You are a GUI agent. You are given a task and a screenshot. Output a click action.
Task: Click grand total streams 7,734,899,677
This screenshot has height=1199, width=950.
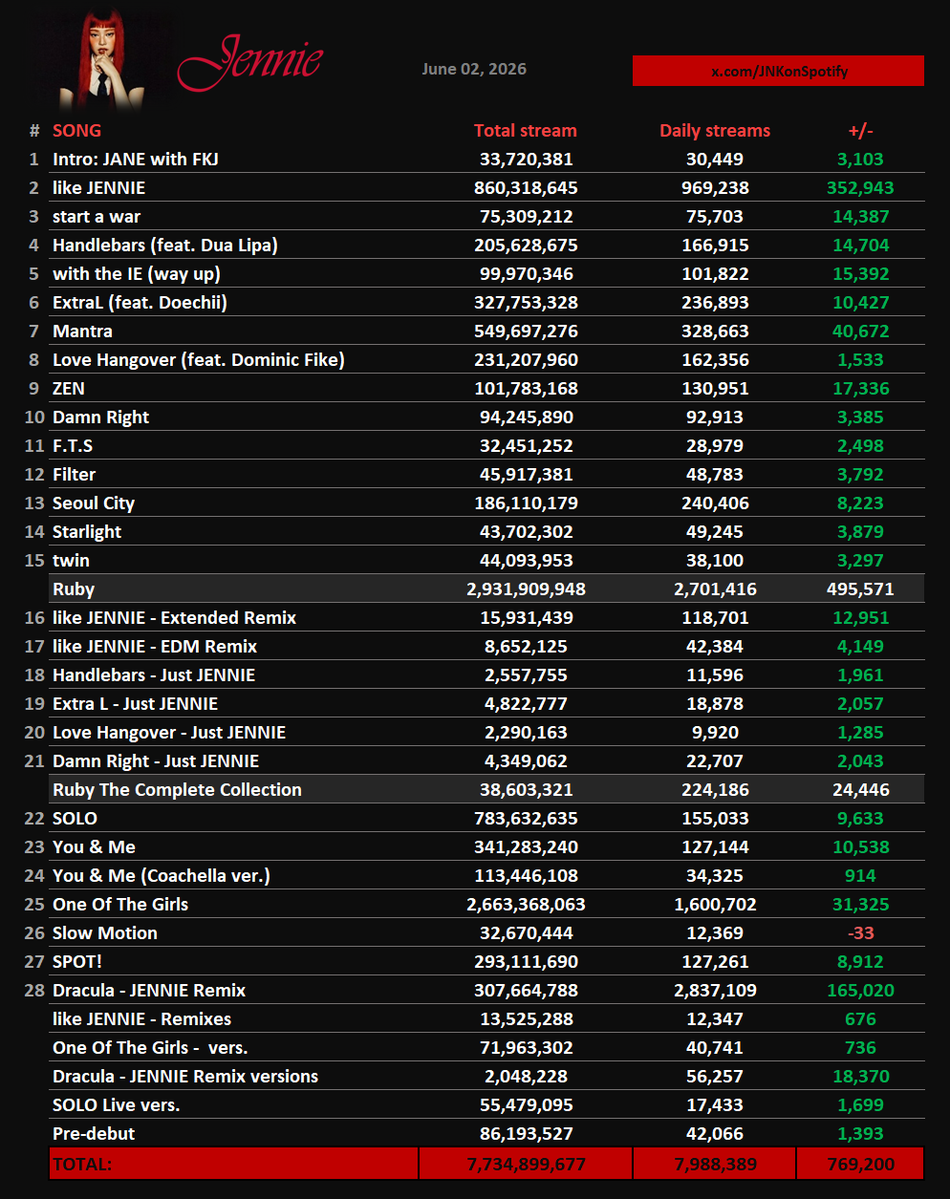click(x=526, y=1164)
